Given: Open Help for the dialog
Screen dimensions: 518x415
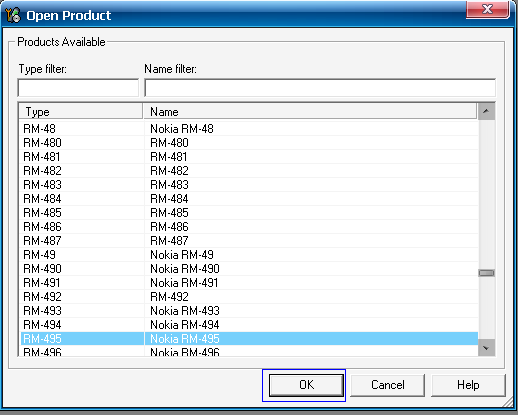Looking at the screenshot, I should click(x=468, y=385).
